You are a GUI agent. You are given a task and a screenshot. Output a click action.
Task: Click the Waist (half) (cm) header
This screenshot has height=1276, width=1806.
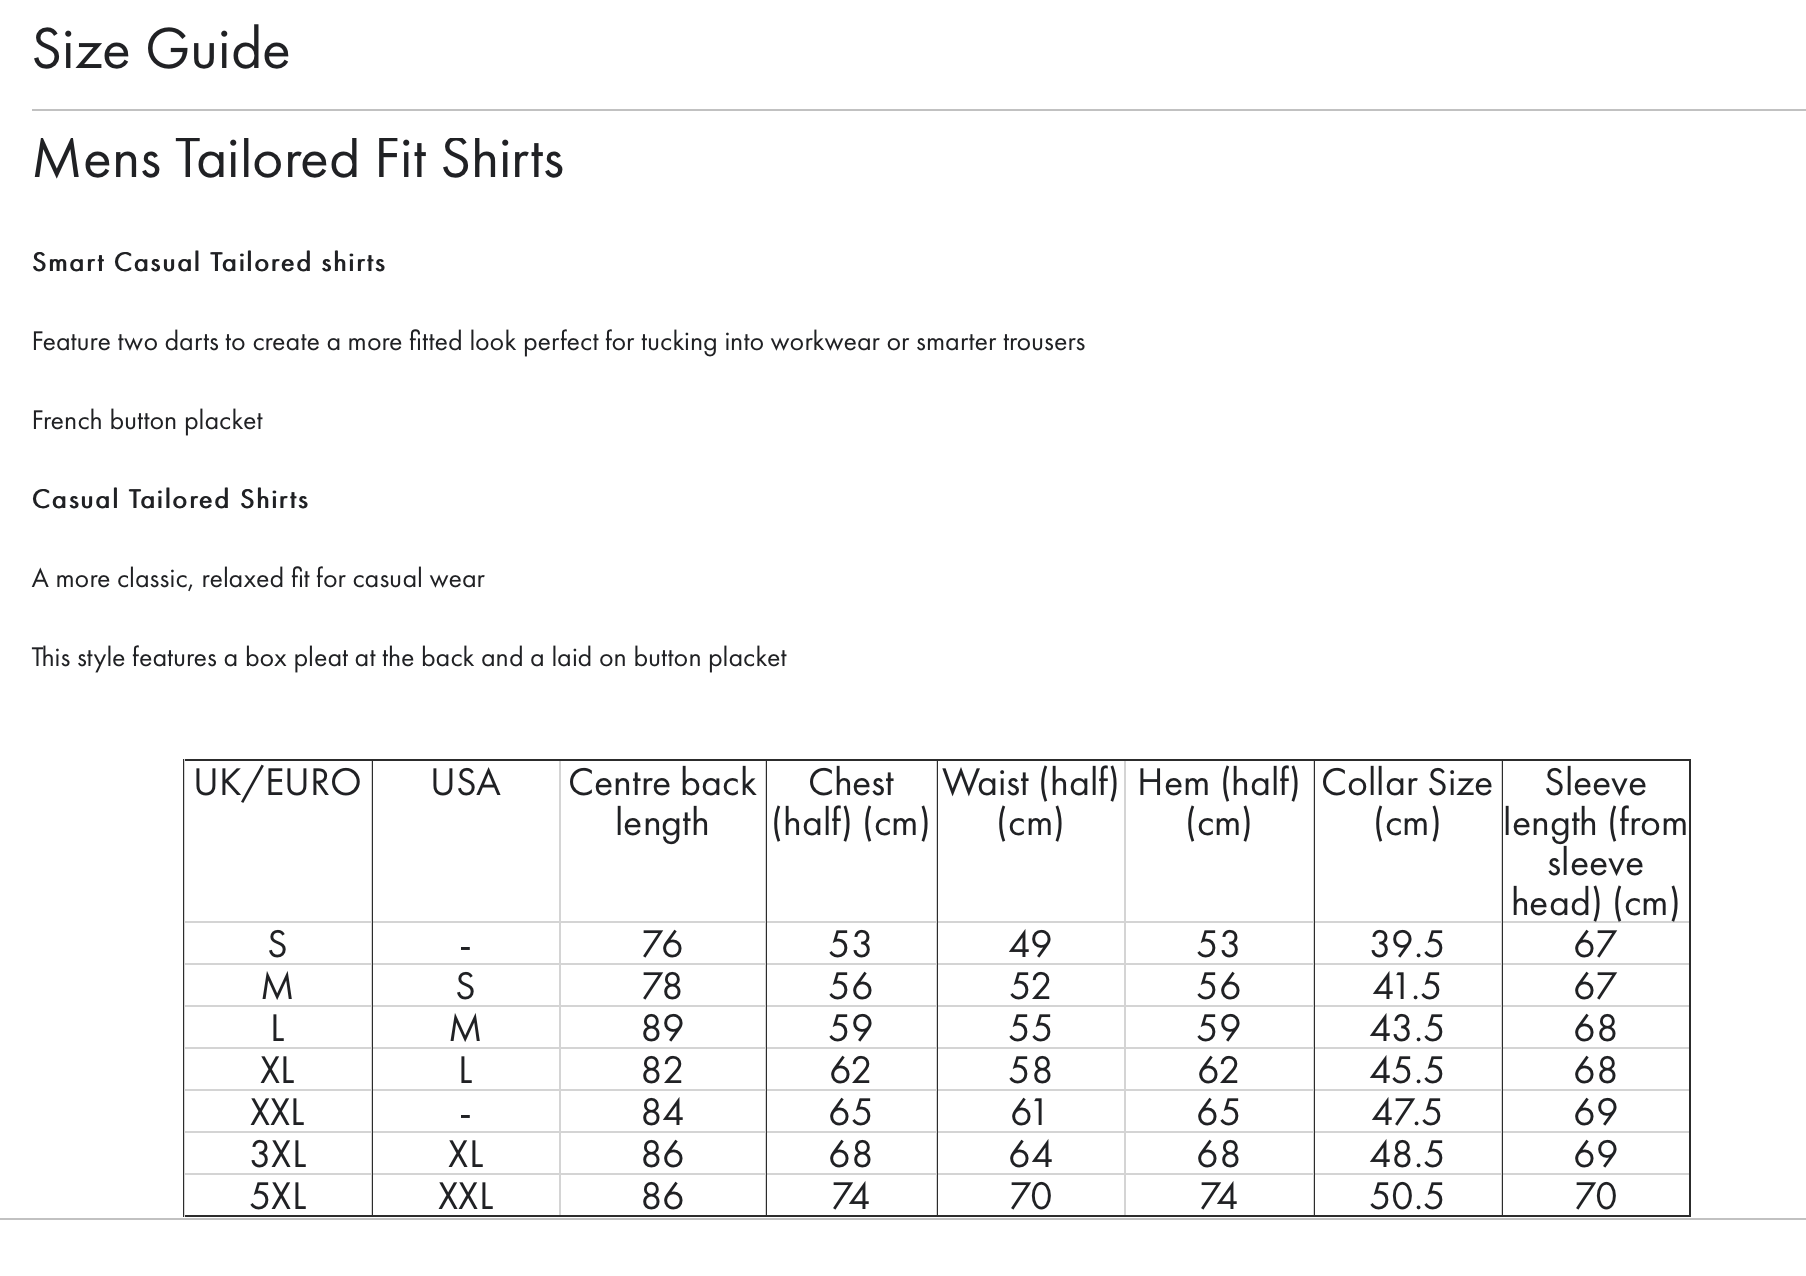(1030, 803)
